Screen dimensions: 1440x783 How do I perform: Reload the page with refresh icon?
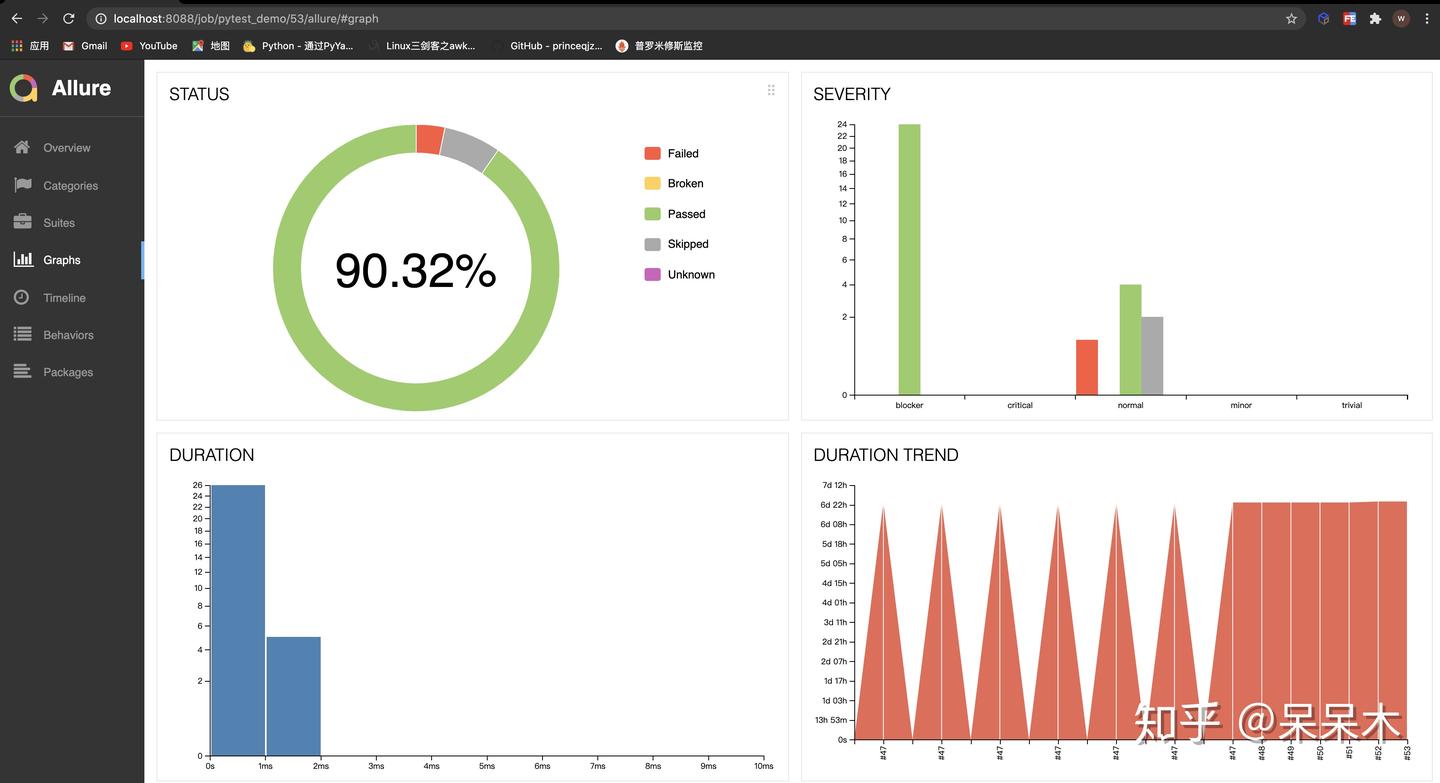pyautogui.click(x=68, y=18)
